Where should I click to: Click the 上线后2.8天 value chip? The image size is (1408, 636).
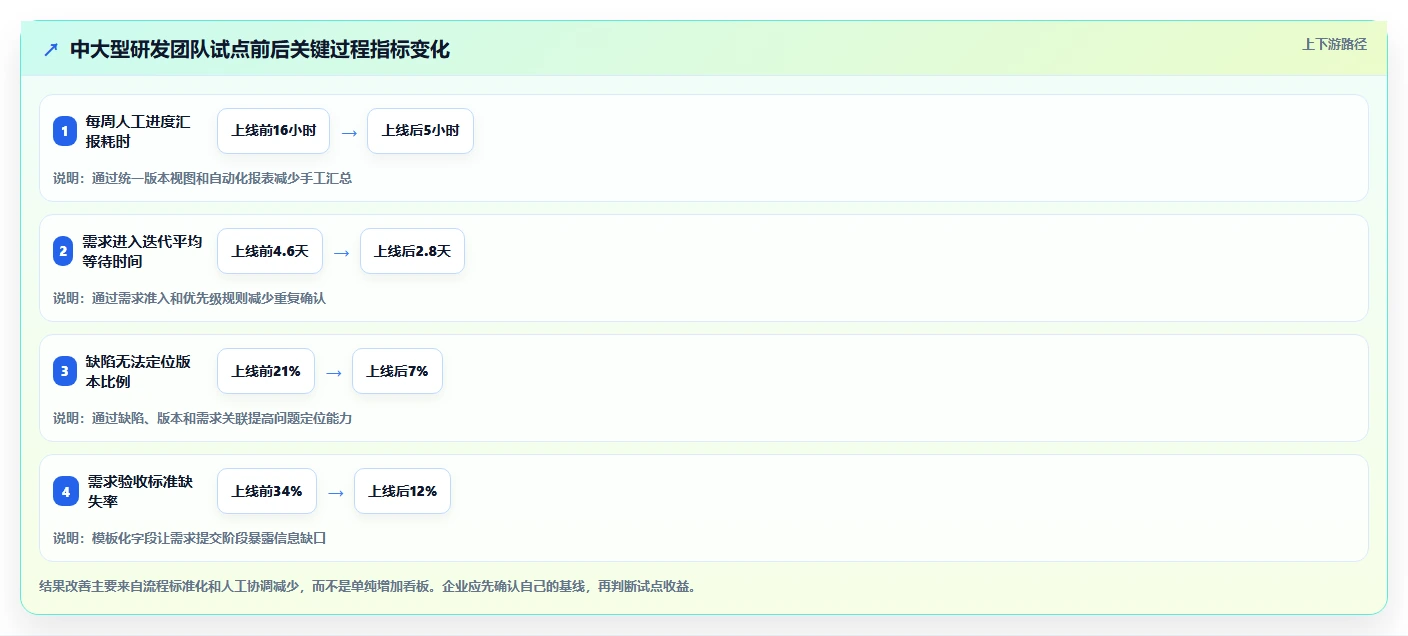pyautogui.click(x=412, y=251)
